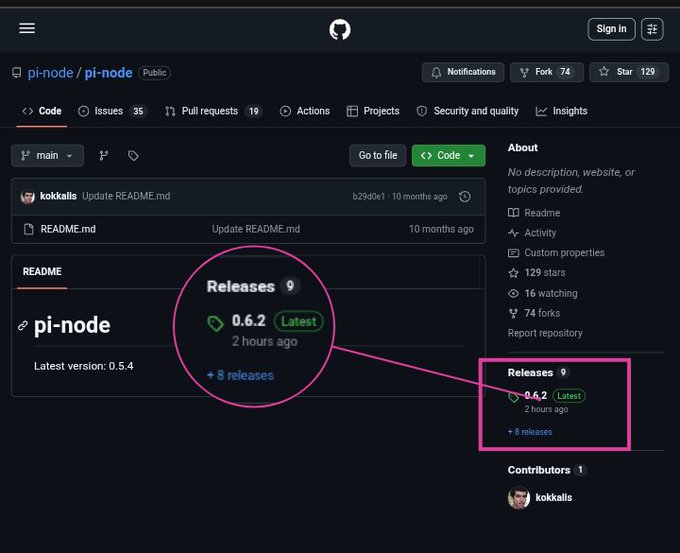
Task: Fork the repository using Fork button
Action: coord(546,72)
